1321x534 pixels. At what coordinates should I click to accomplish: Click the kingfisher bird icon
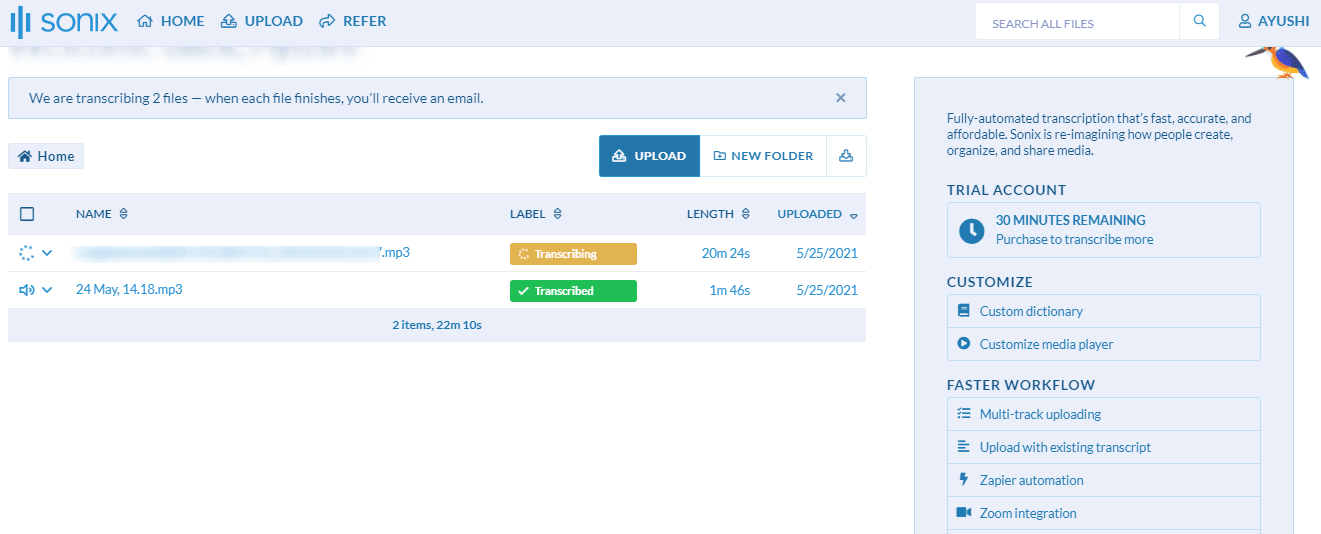click(1276, 62)
